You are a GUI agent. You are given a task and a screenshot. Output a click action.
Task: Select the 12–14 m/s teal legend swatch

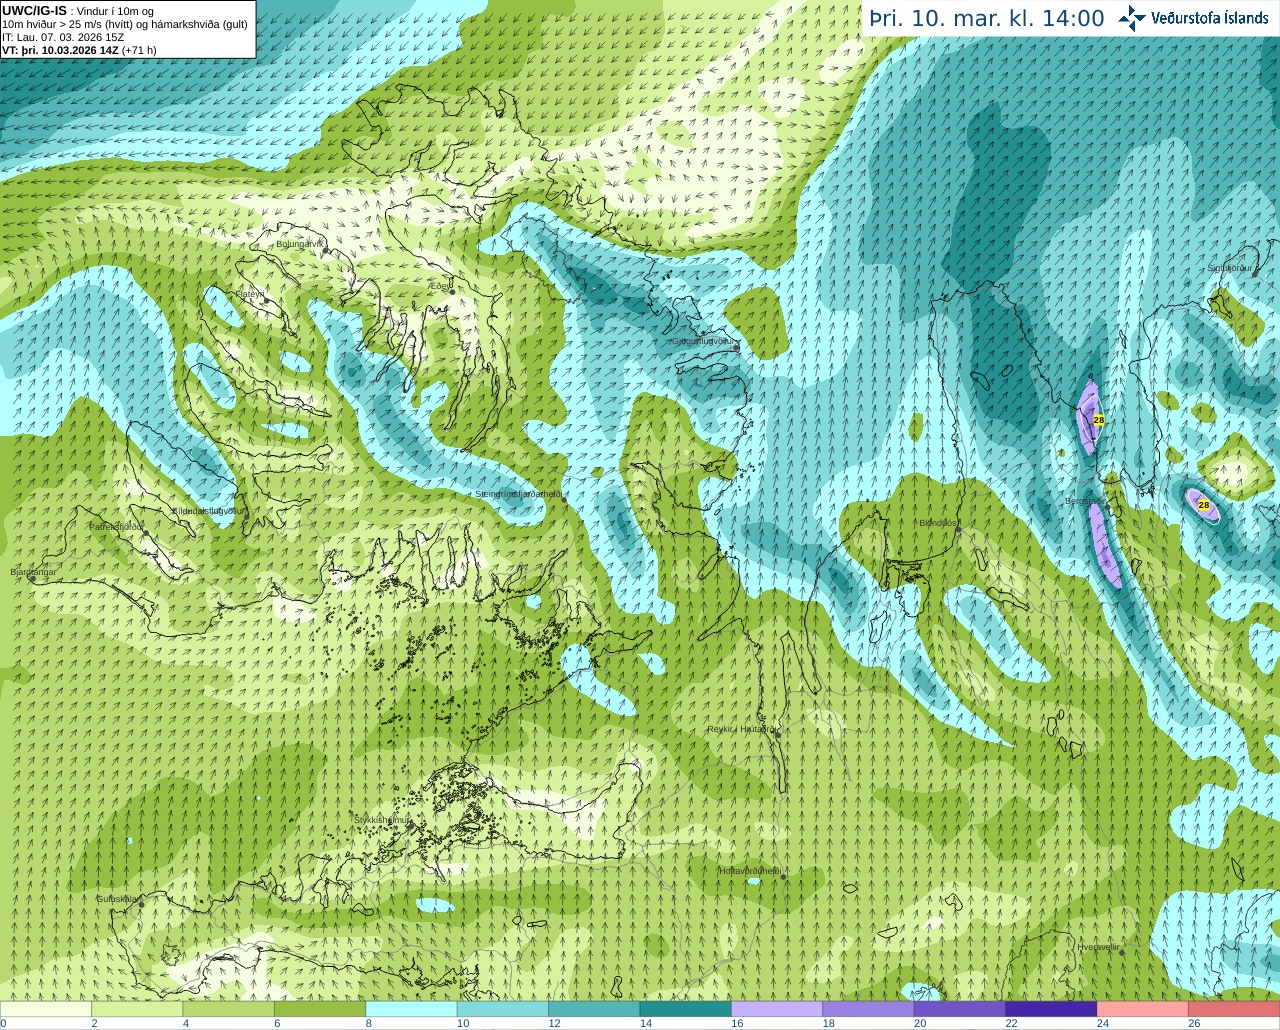click(x=594, y=1009)
